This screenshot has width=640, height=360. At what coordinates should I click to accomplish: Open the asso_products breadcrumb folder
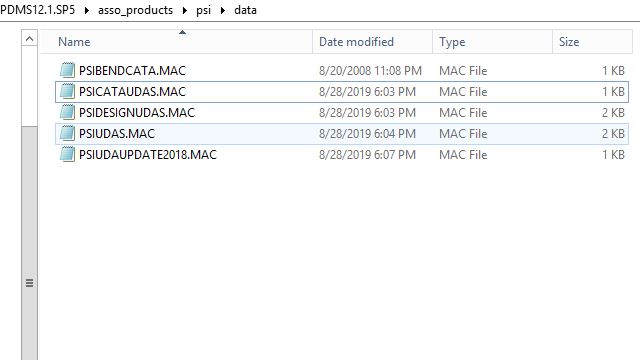click(x=136, y=10)
